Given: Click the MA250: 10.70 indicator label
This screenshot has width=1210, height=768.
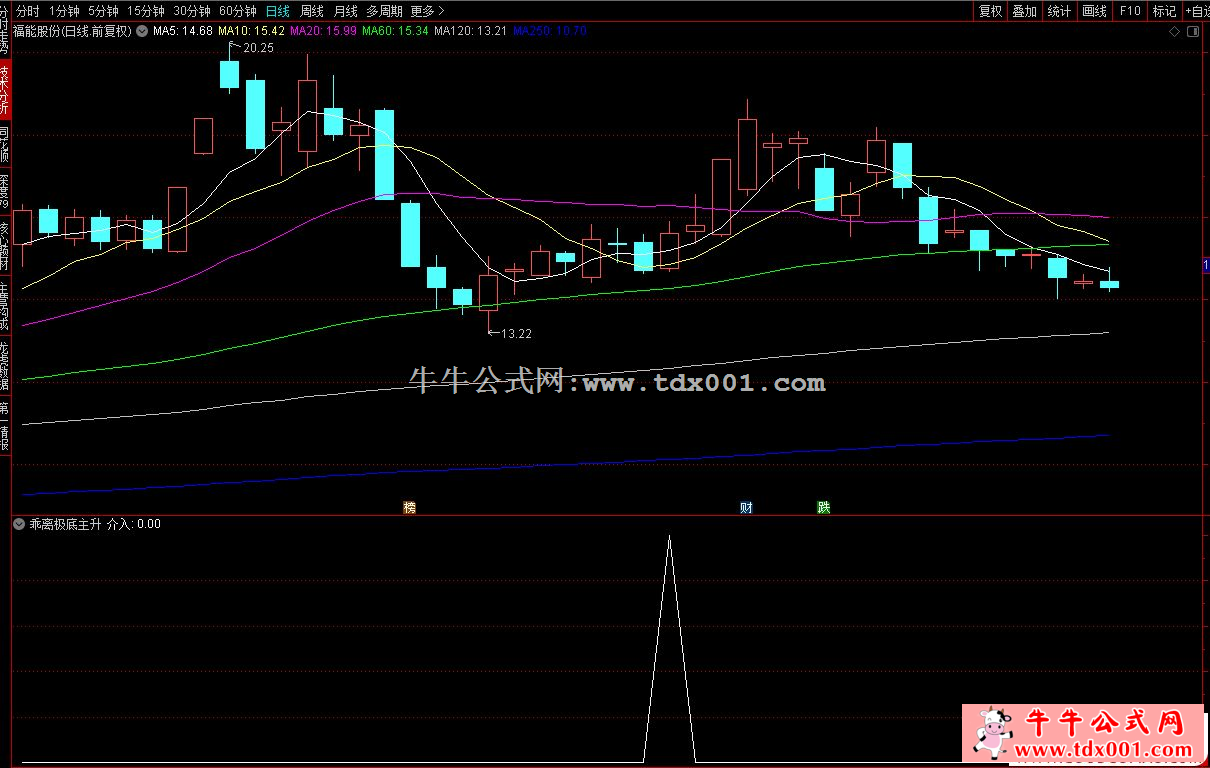Looking at the screenshot, I should coord(550,31).
